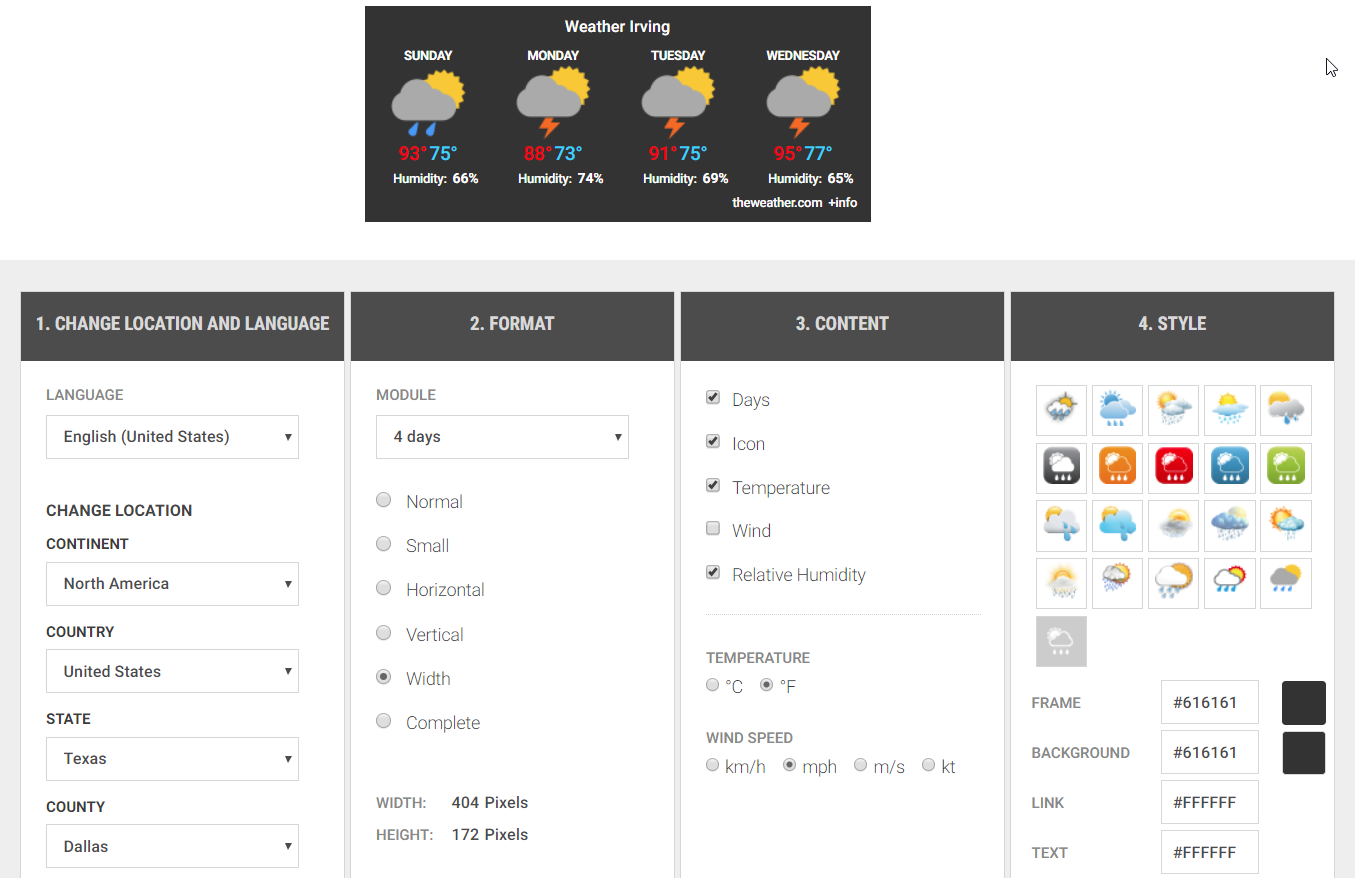Open the Language dropdown
This screenshot has width=1355, height=878.
[172, 437]
